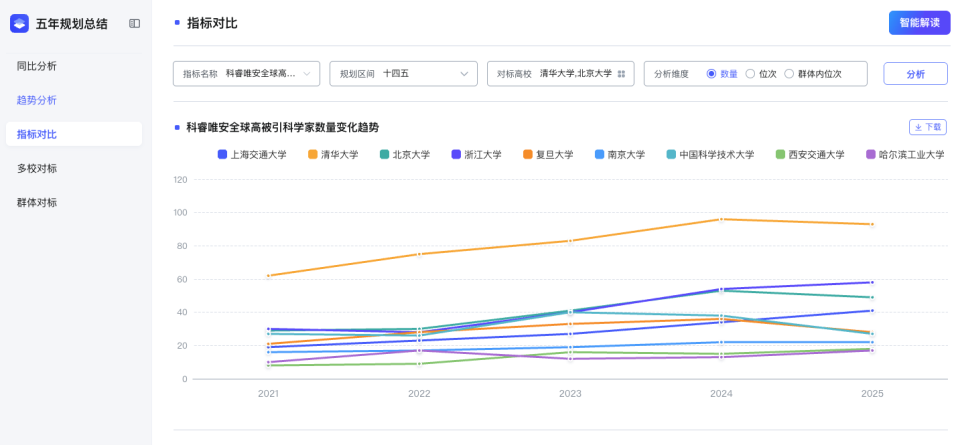Collapse the sidebar with the panel icon

(135, 23)
